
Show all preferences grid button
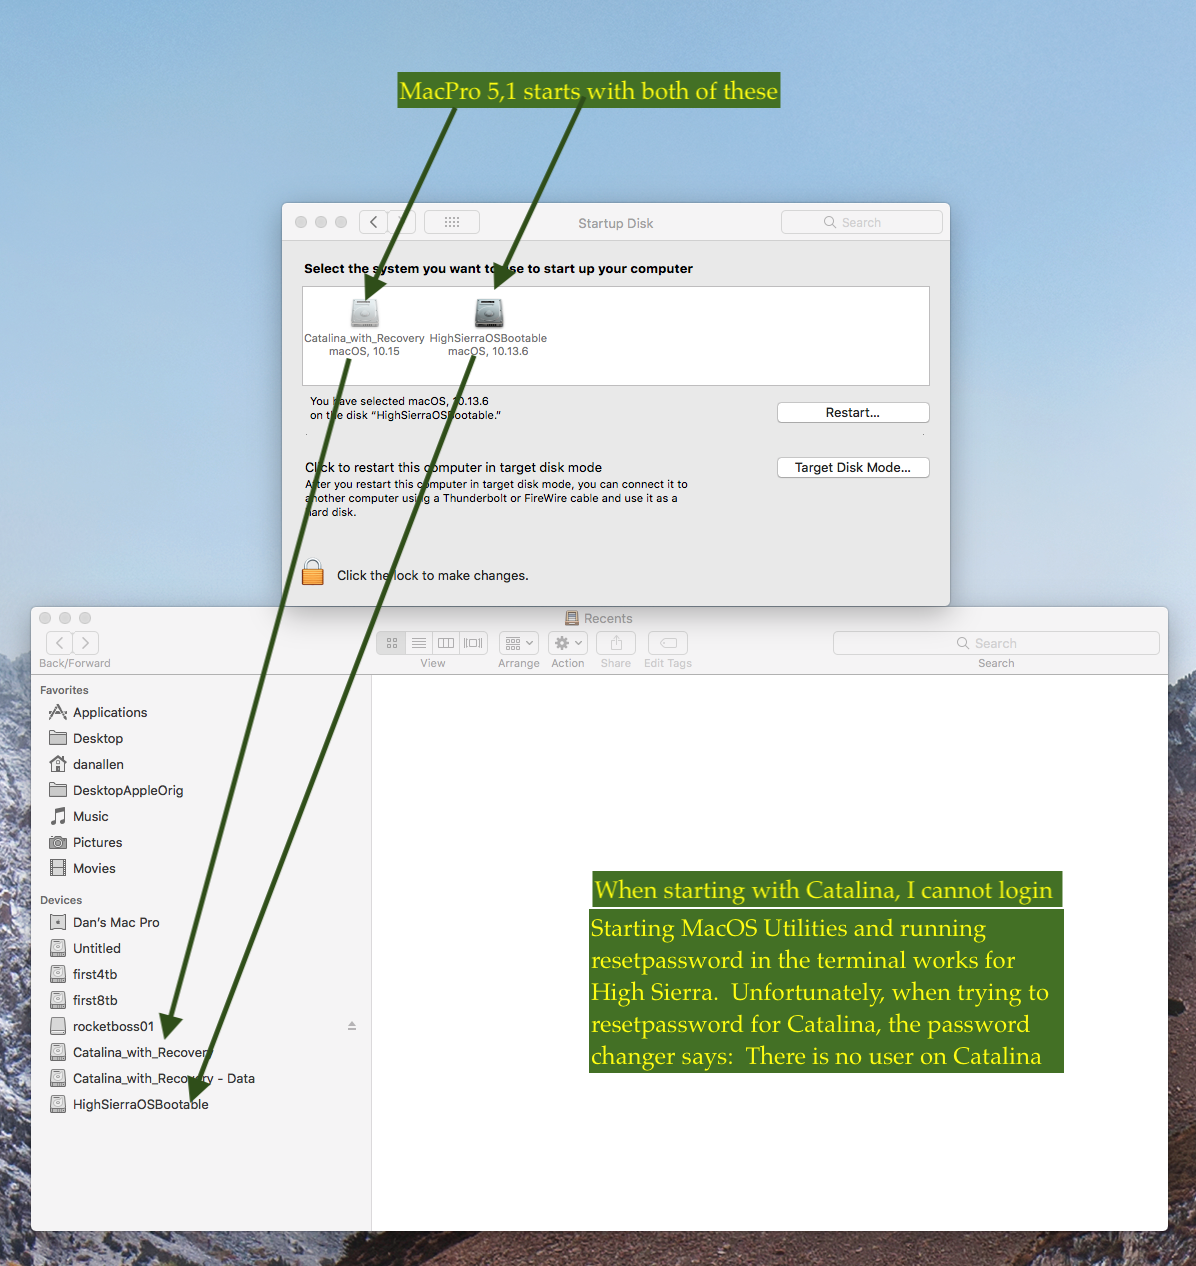click(x=452, y=222)
